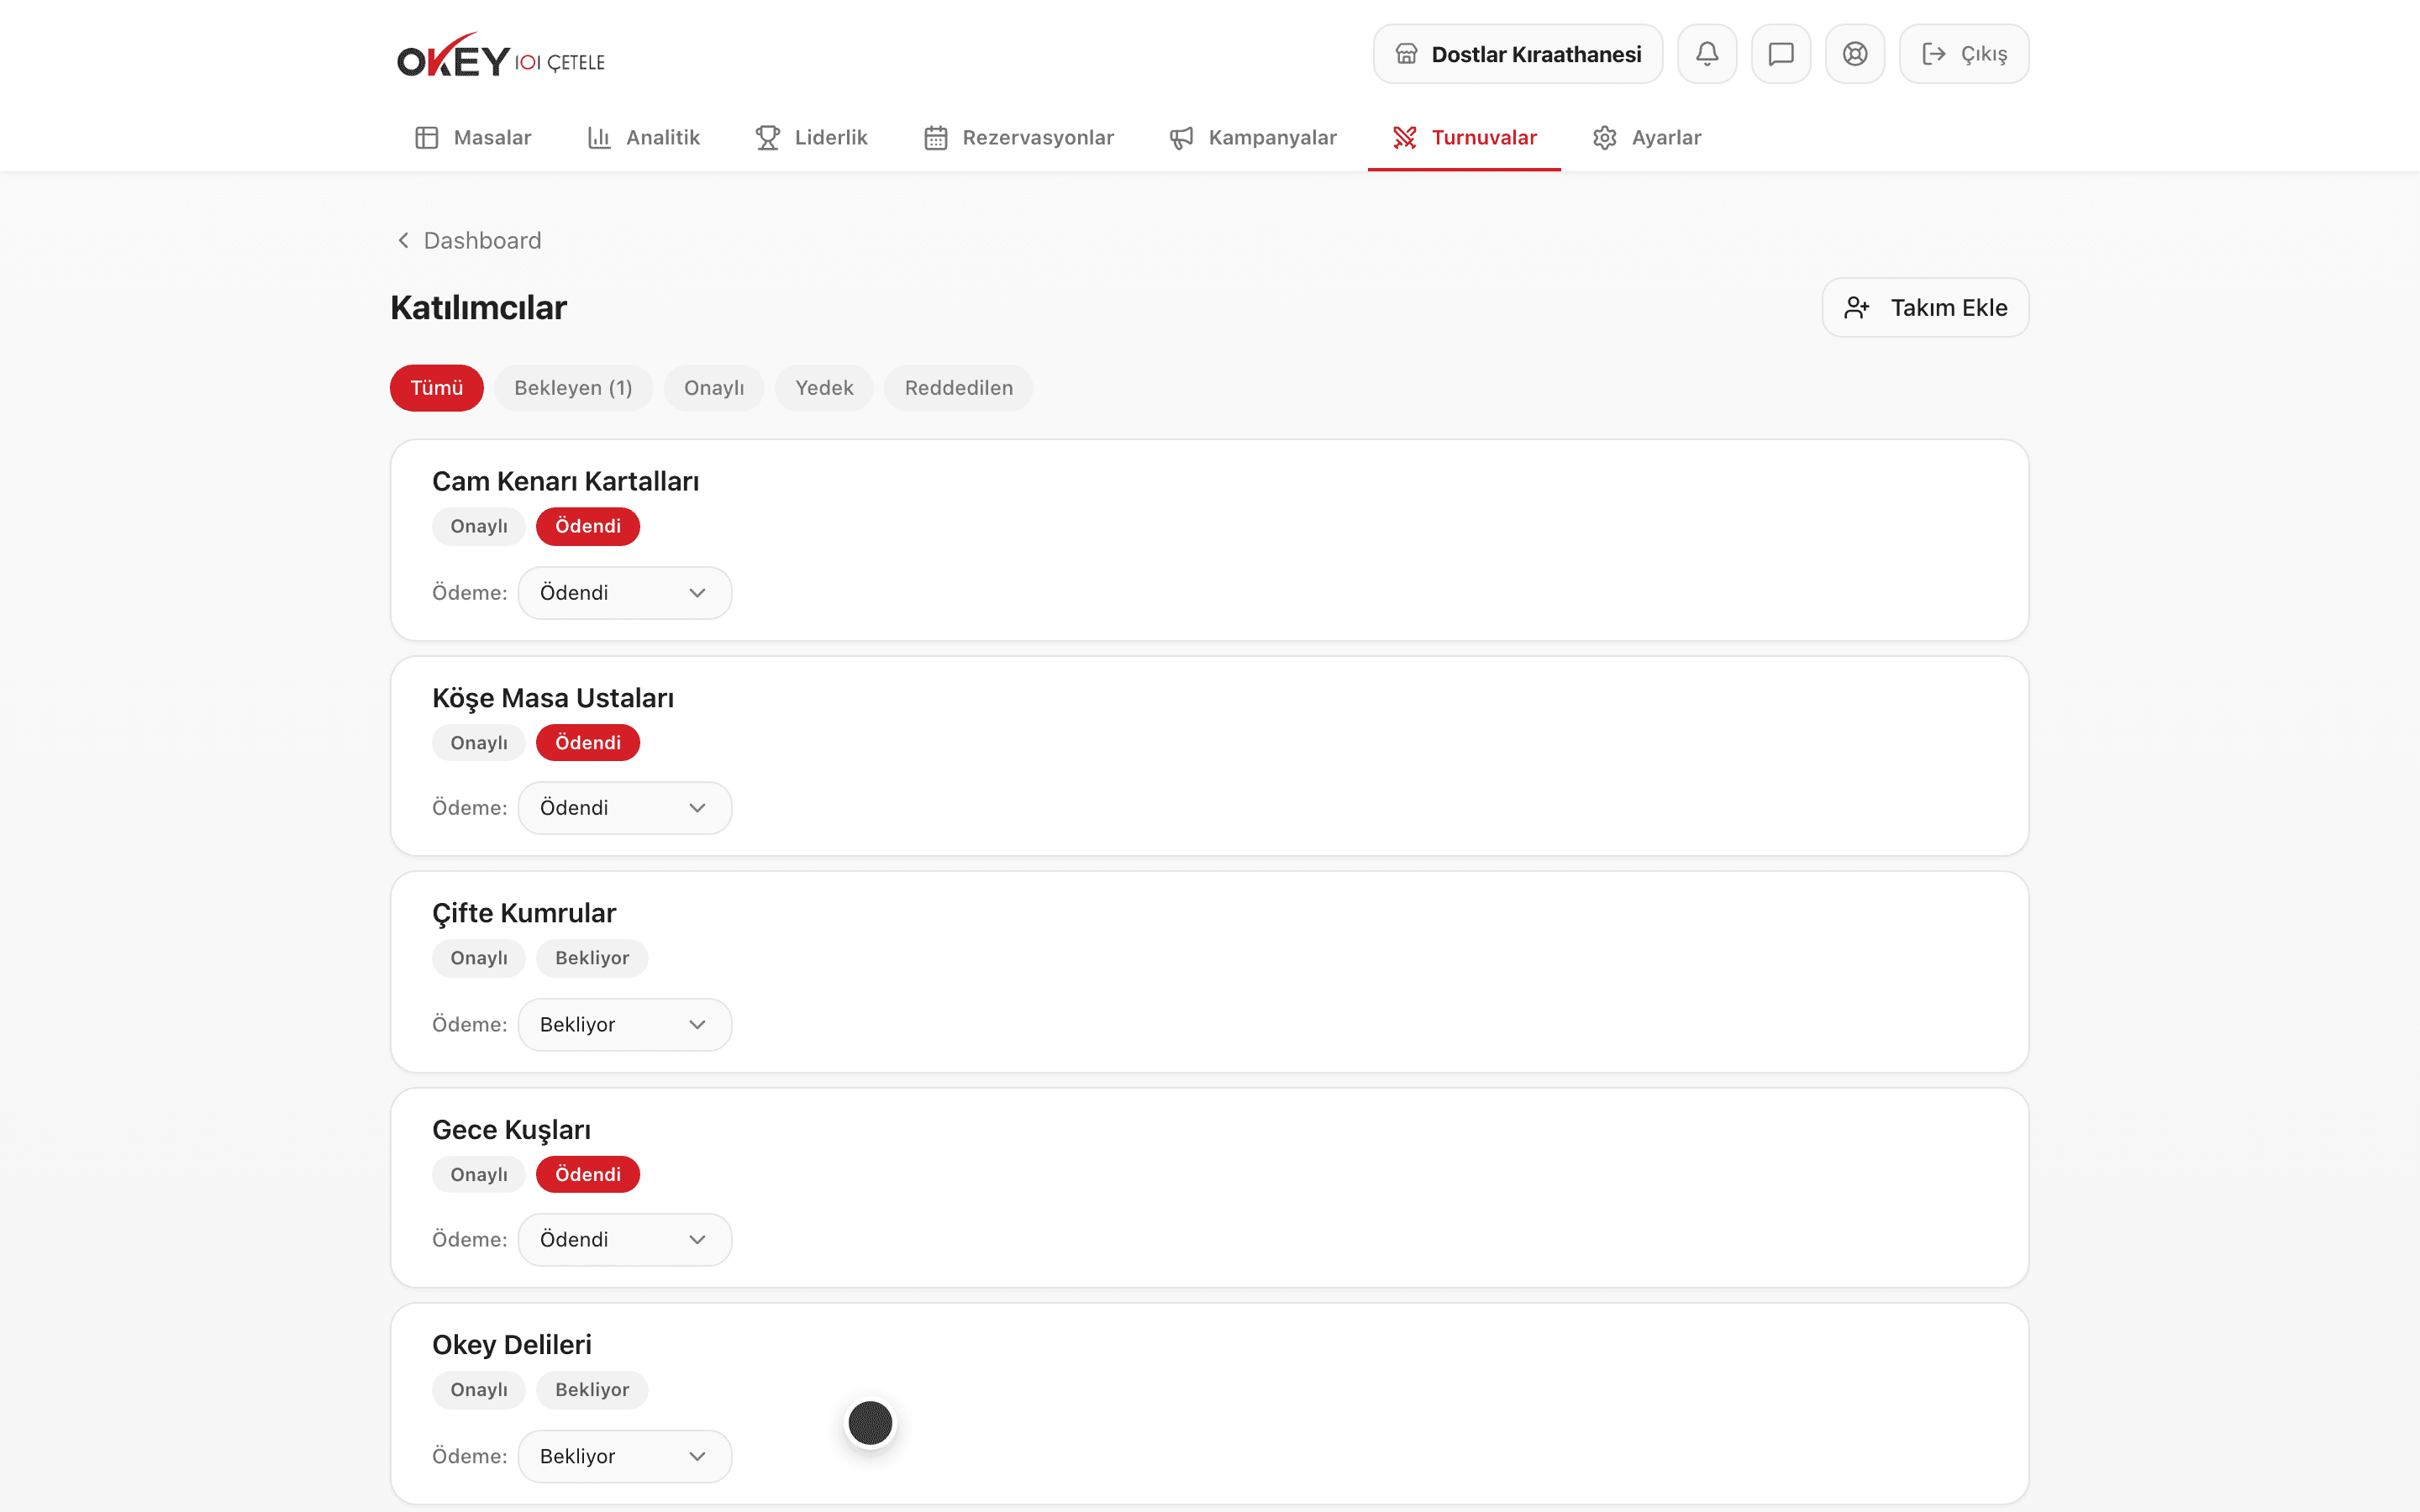Expand Çifte Kumrular payment status dropdown
The image size is (2420, 1512).
pos(625,1025)
